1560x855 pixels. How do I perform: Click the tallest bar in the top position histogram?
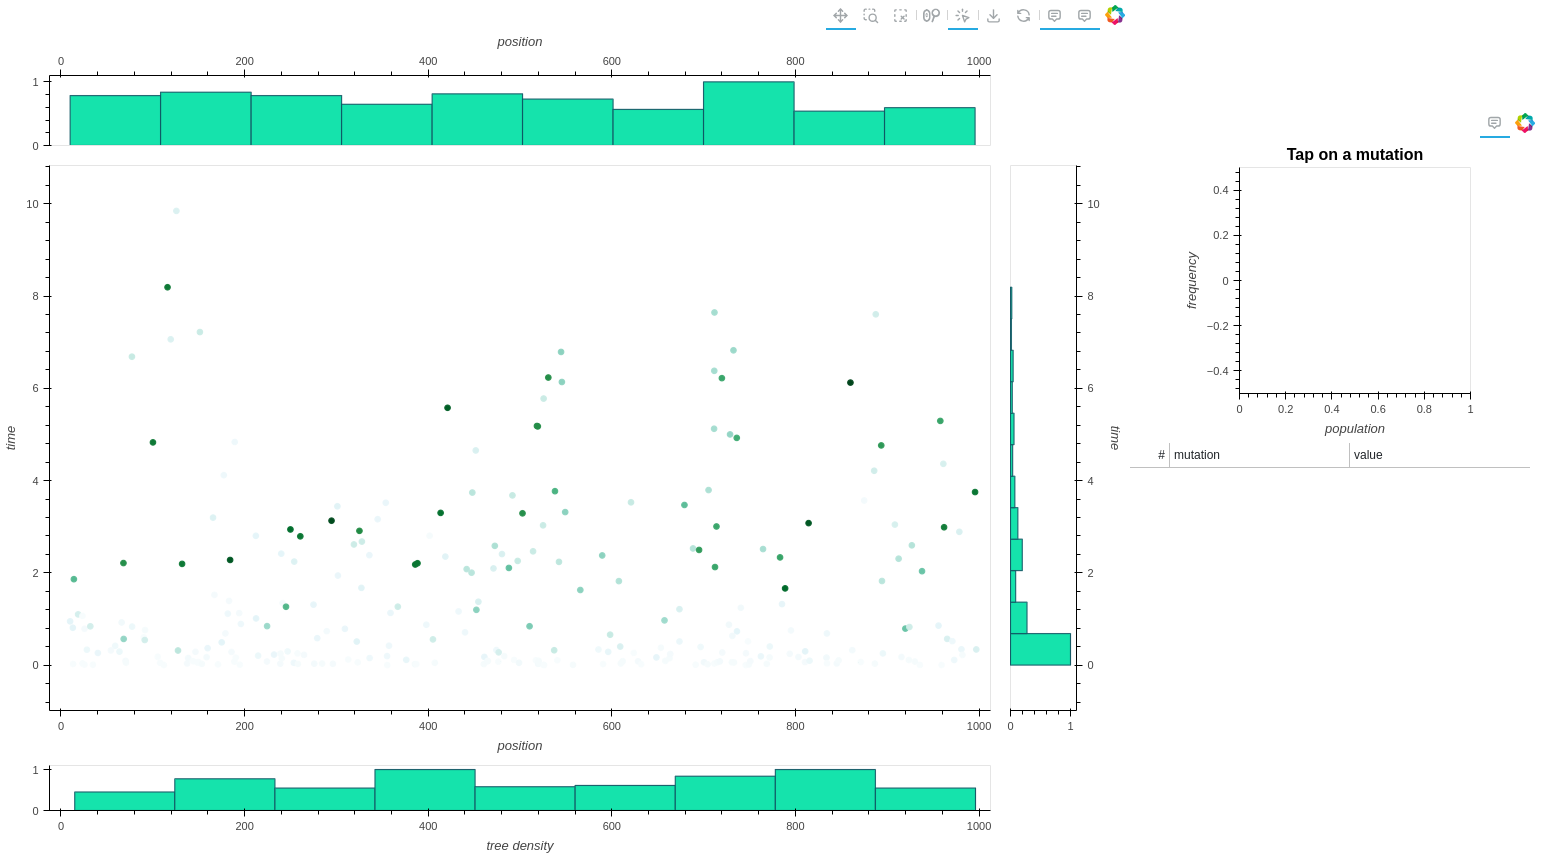tap(749, 113)
